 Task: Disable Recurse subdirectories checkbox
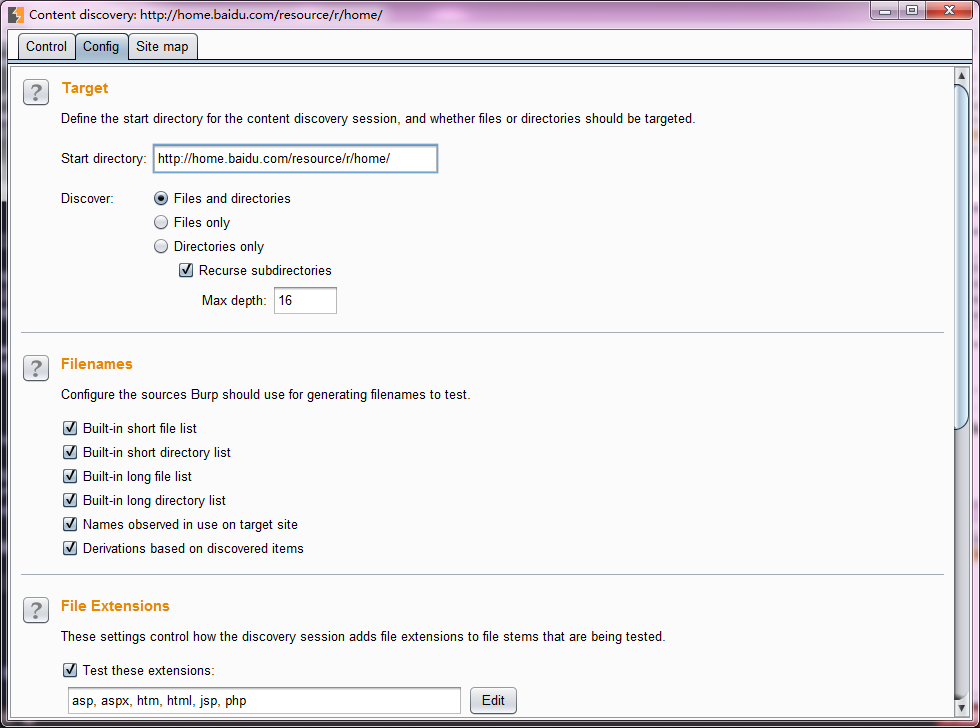[x=186, y=271]
